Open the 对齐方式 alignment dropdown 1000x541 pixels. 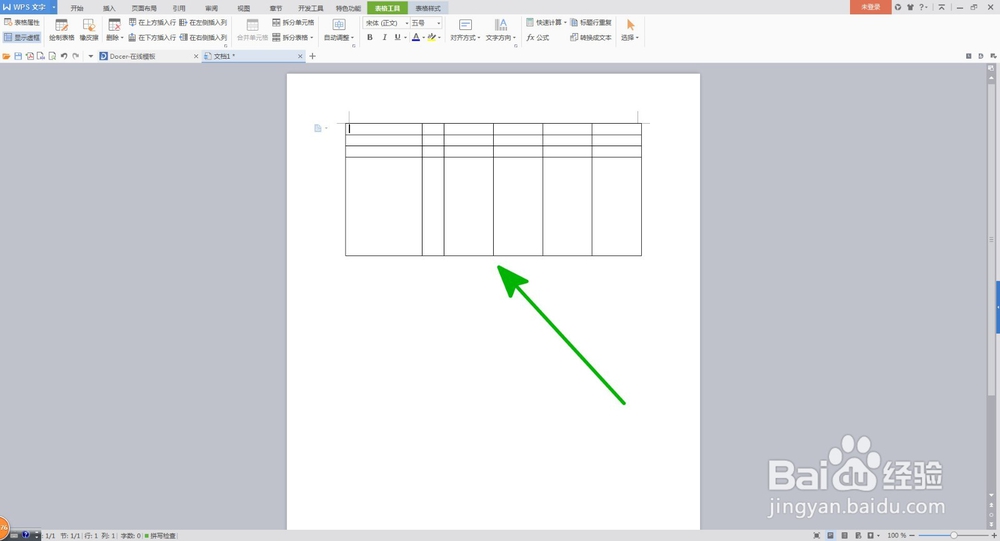[465, 30]
